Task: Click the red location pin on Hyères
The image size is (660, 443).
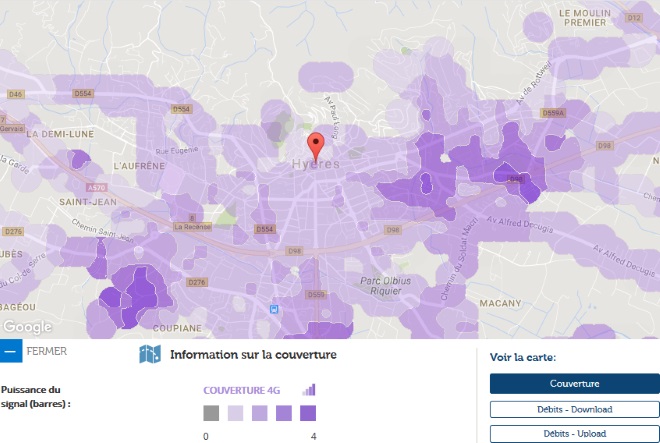Action: [x=316, y=146]
